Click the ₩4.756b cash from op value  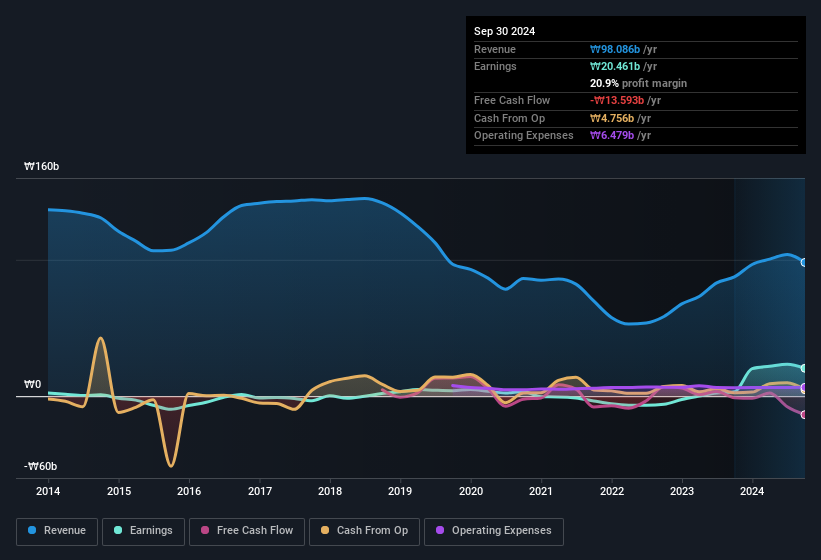tap(612, 118)
